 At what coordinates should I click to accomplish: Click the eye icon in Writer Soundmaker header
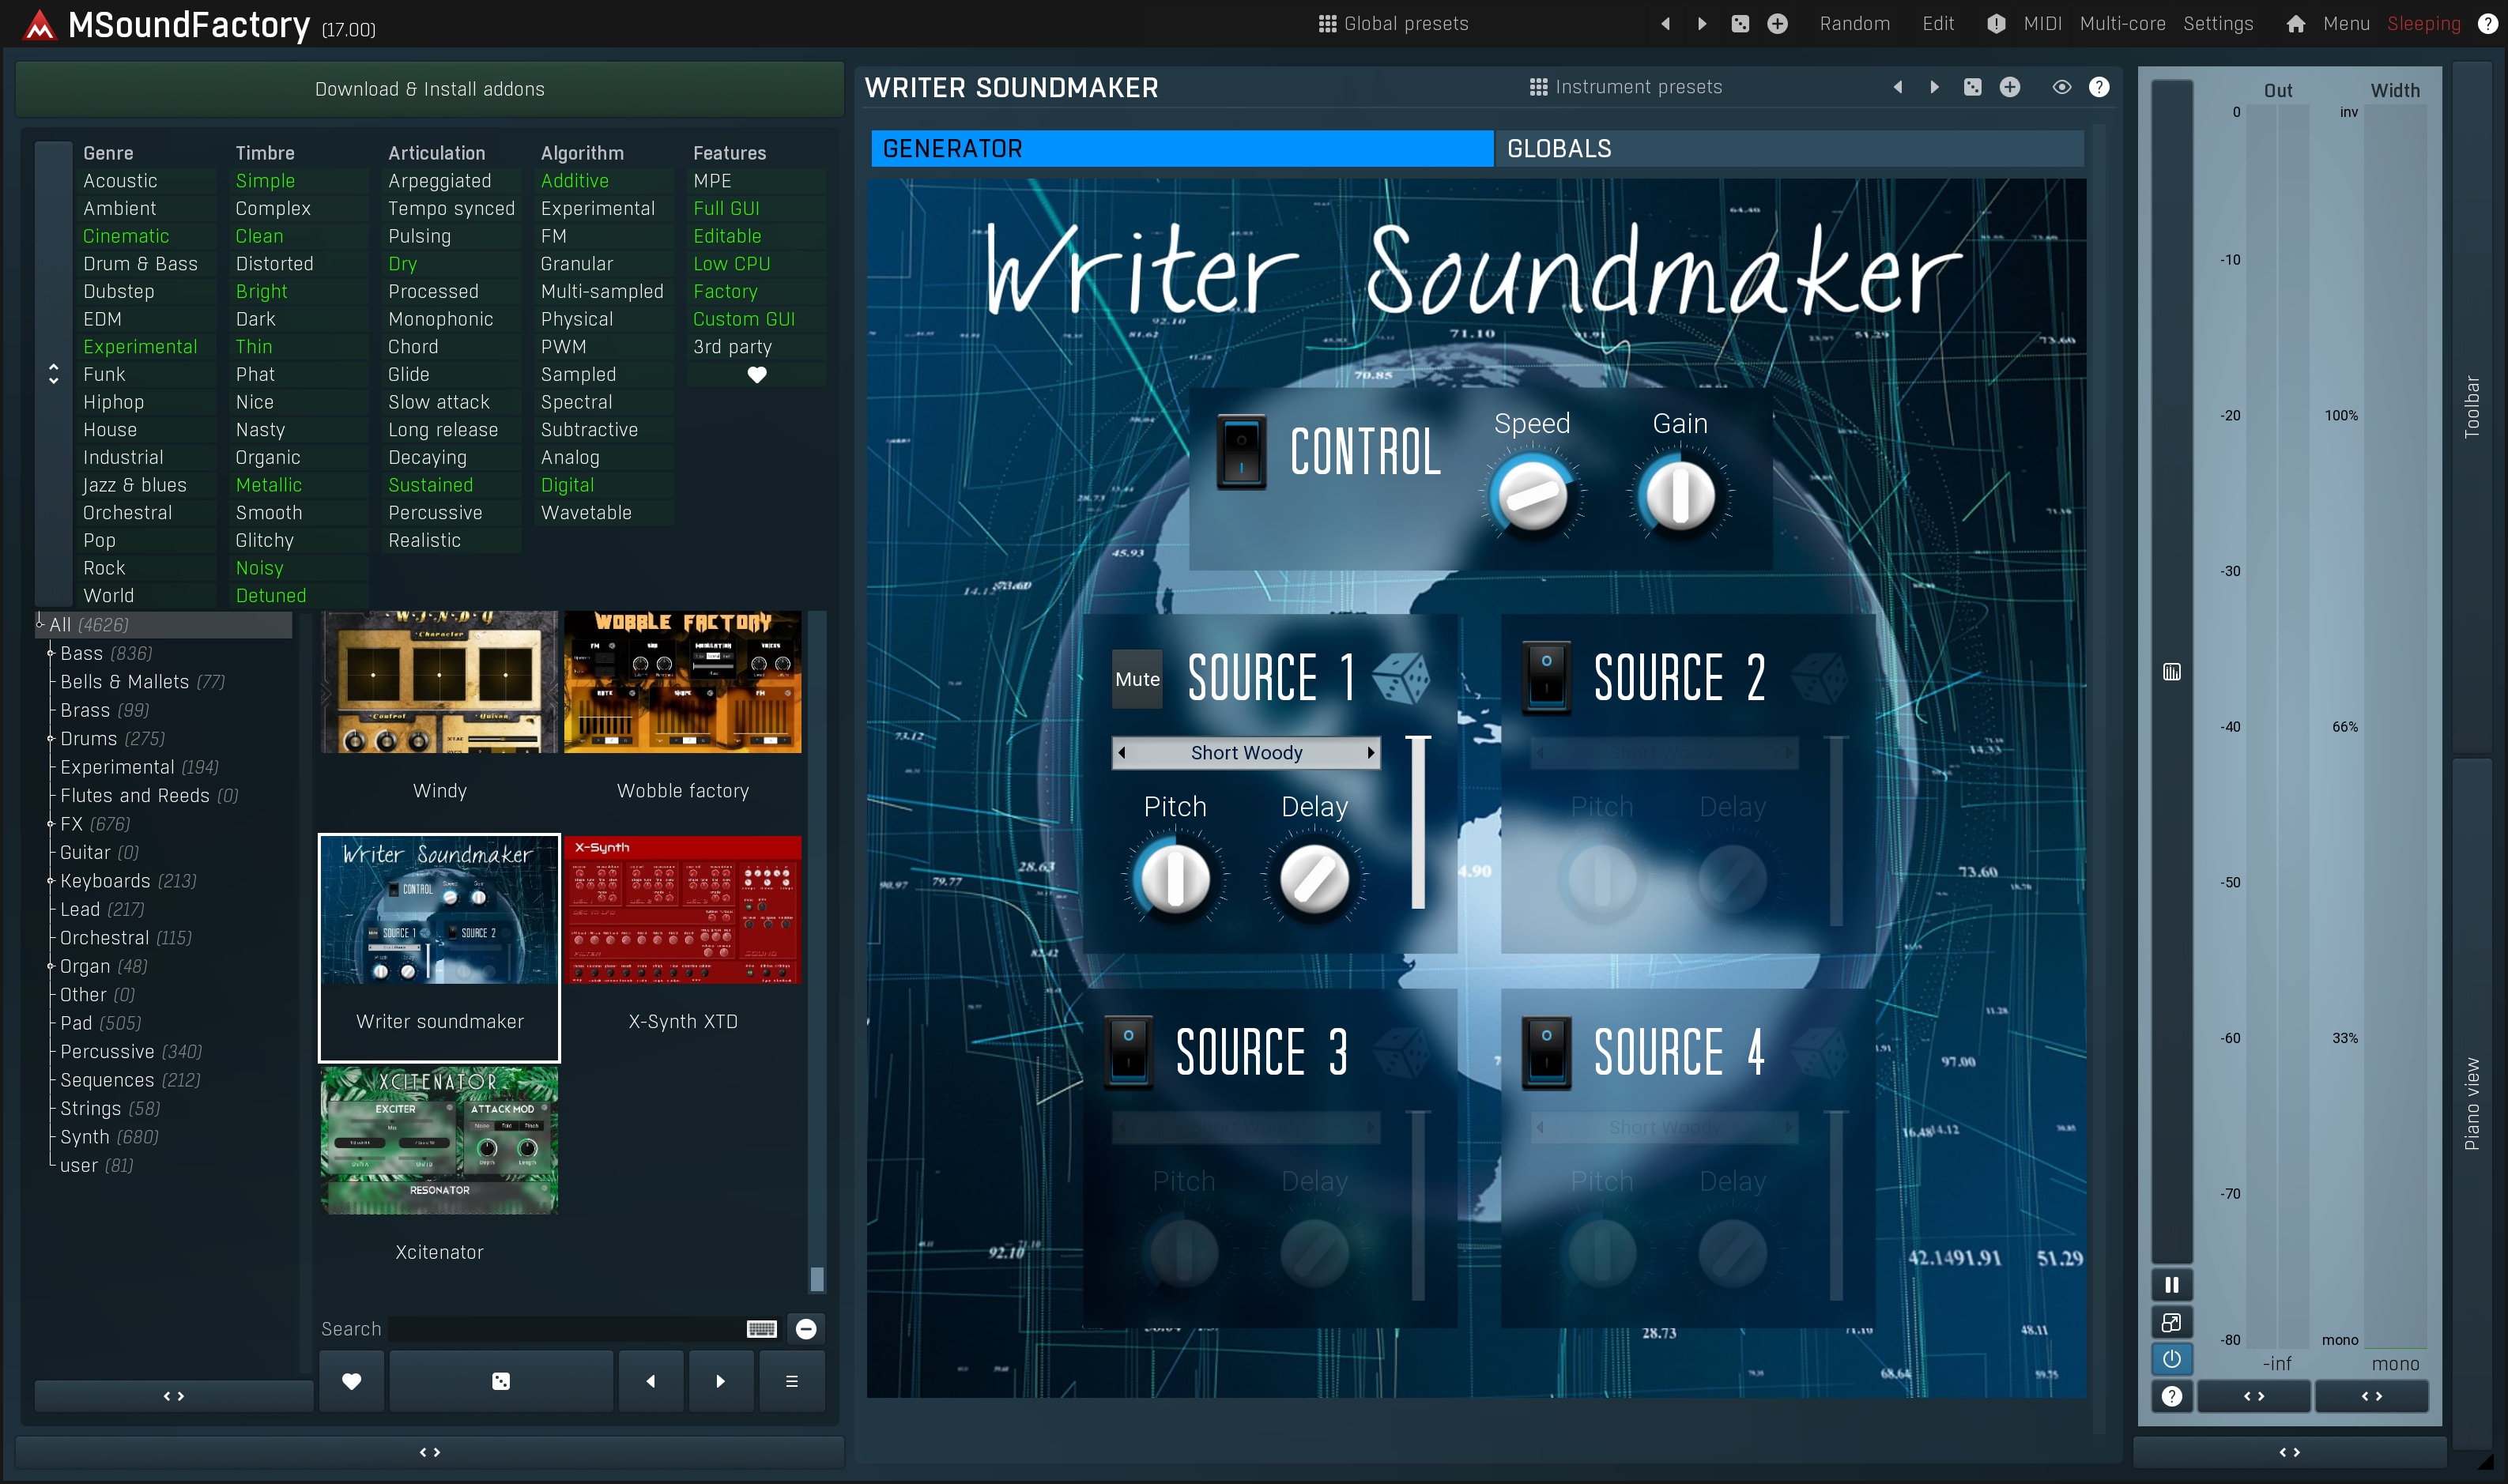[x=2061, y=87]
